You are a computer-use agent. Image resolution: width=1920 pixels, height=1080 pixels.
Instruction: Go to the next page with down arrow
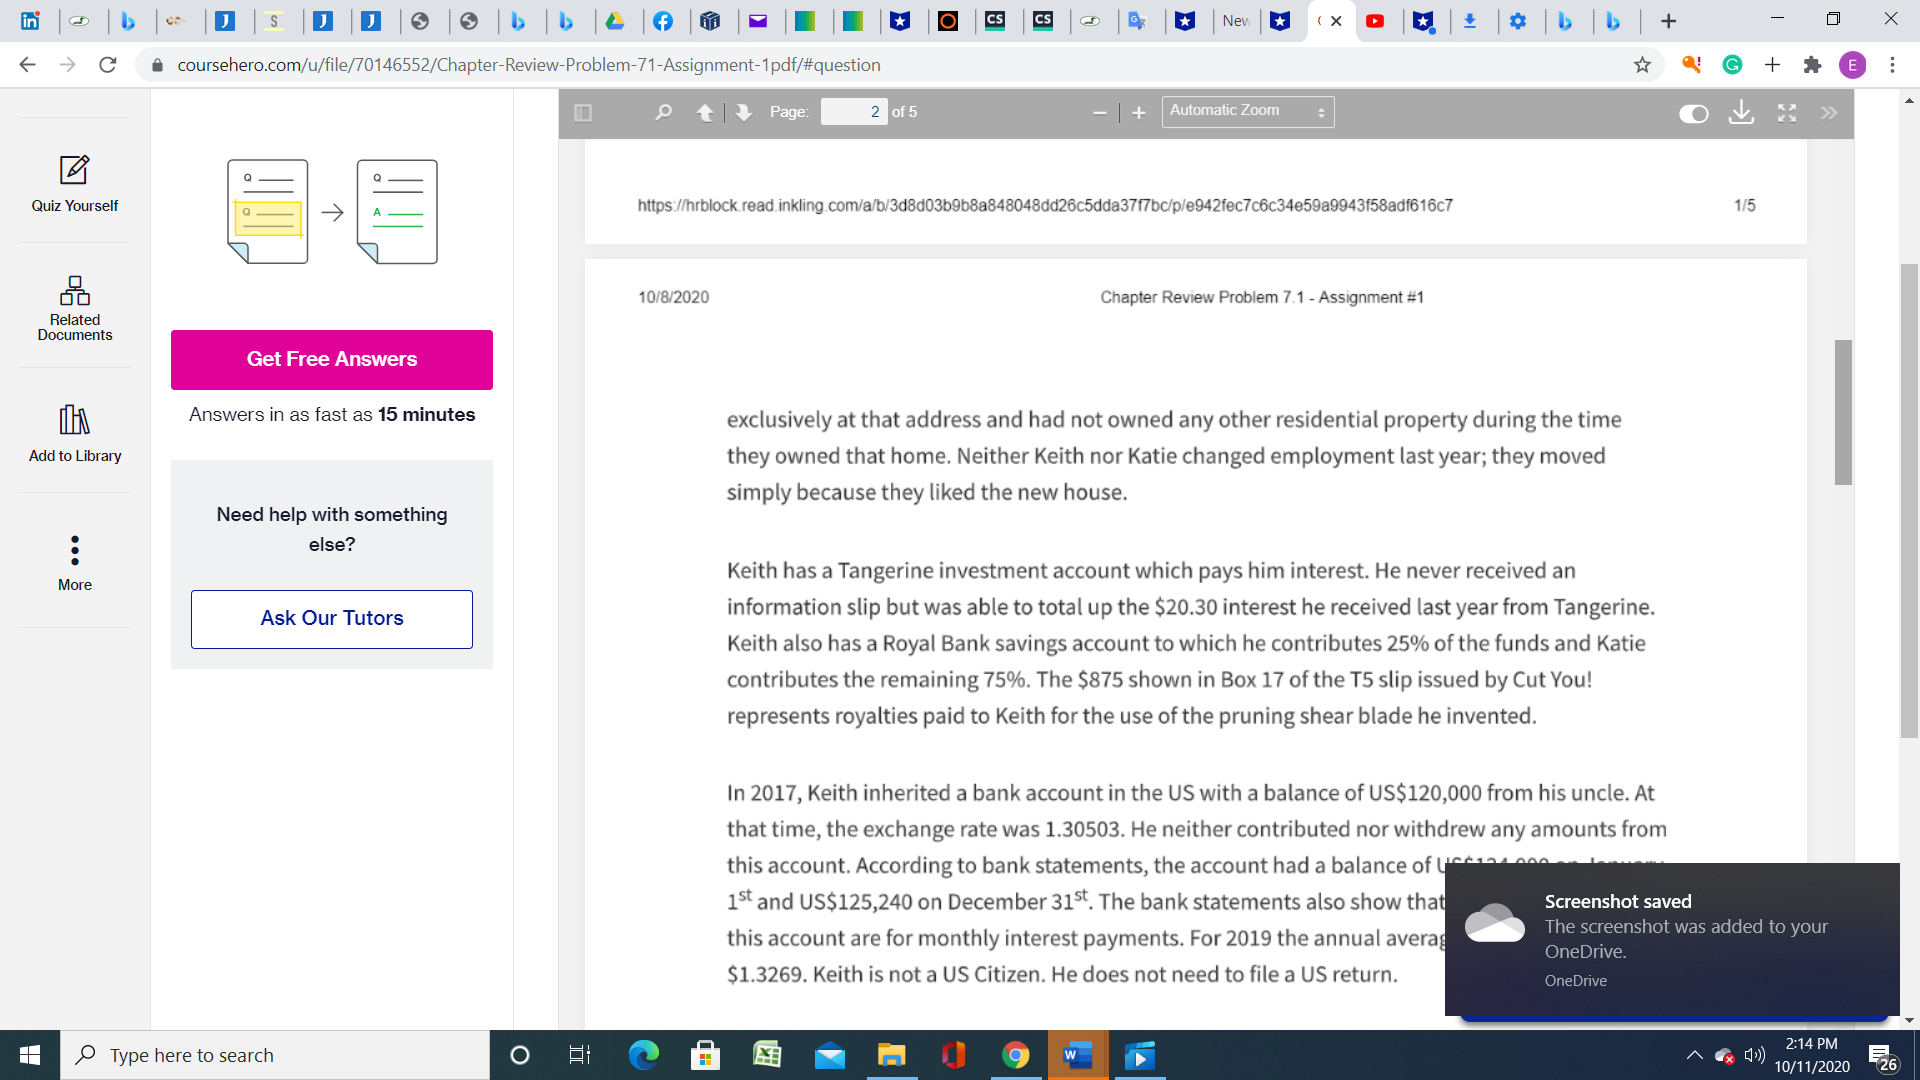743,112
